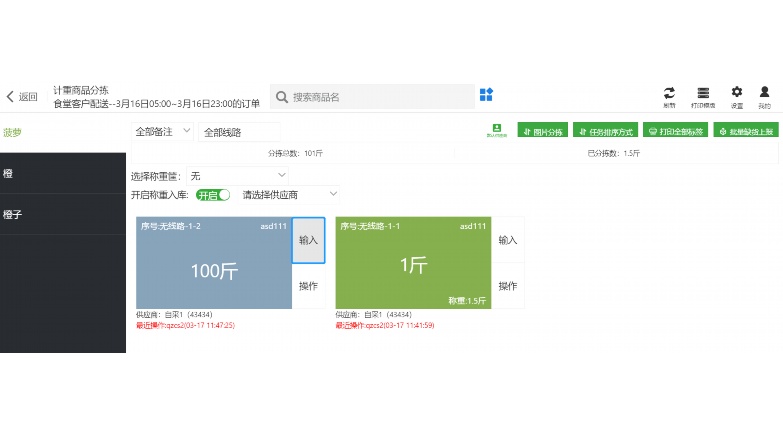Open the 选择称重筐 dropdown showing 无
783x435 pixels.
238,176
